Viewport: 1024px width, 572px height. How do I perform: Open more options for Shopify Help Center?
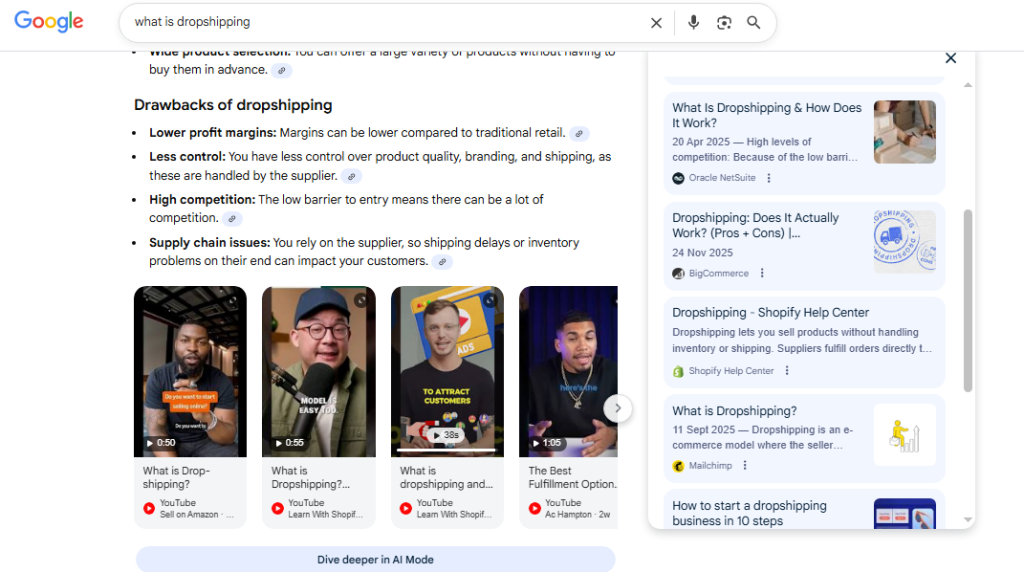787,371
